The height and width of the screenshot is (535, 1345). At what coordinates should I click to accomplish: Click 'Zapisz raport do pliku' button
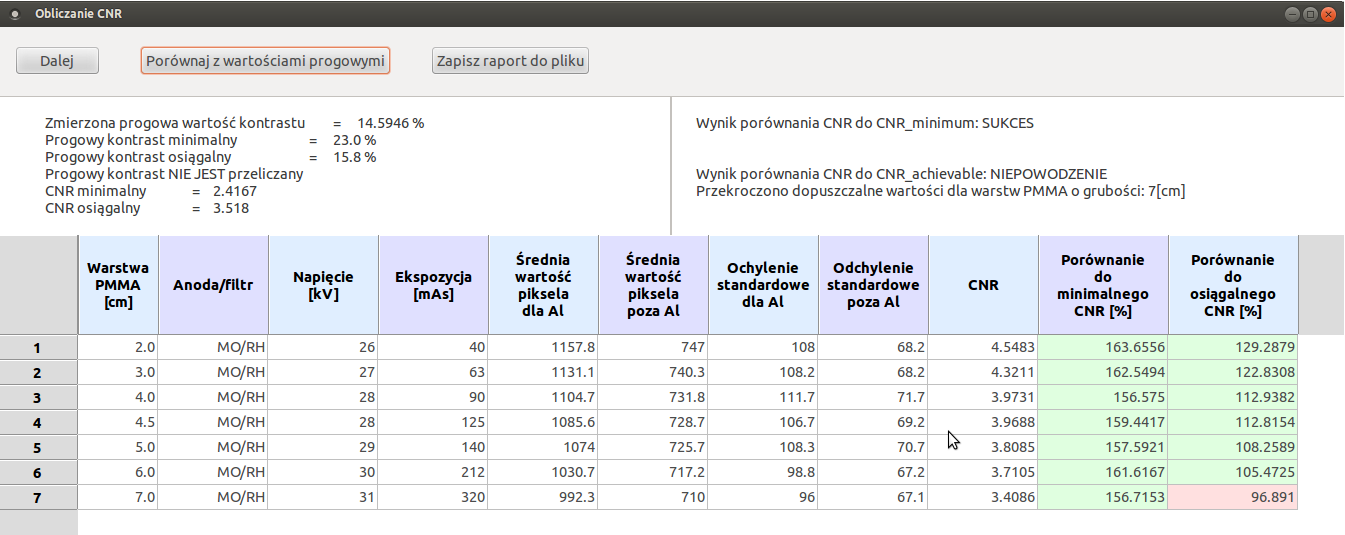510,61
